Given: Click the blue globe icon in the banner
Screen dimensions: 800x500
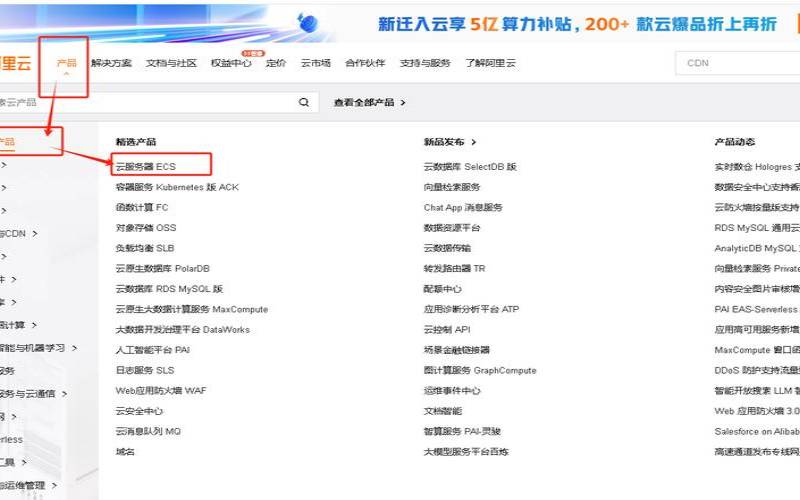Looking at the screenshot, I should click(x=307, y=23).
